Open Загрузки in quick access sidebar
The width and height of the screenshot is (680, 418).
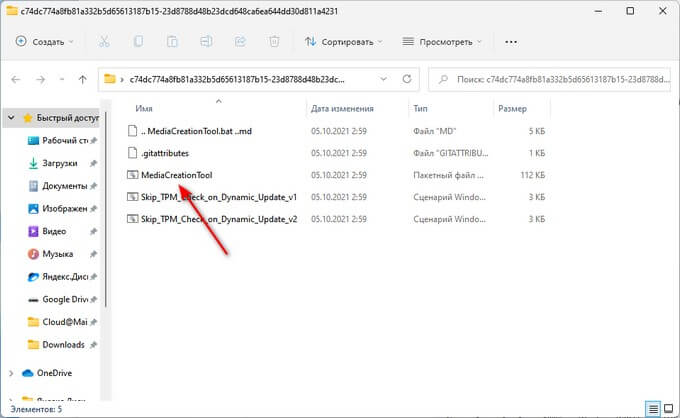(60, 163)
